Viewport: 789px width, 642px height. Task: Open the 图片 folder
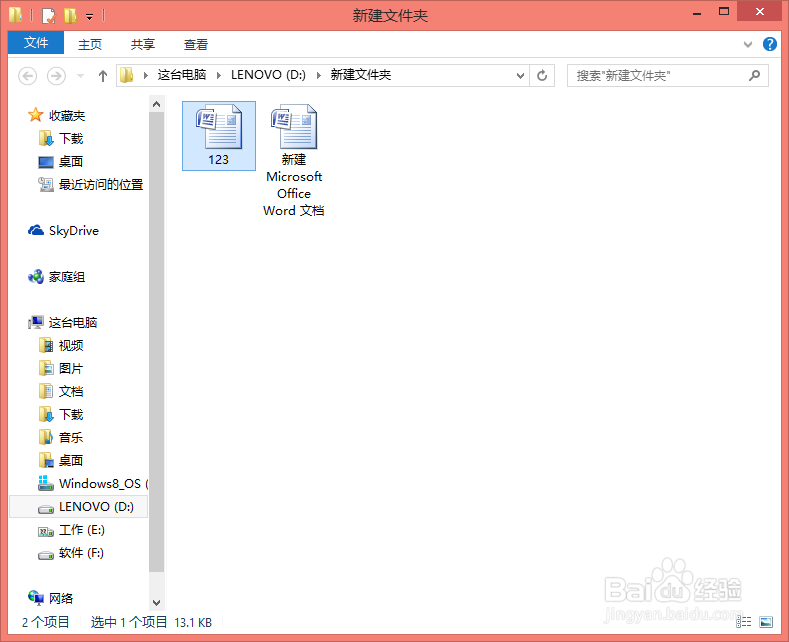tap(60, 369)
